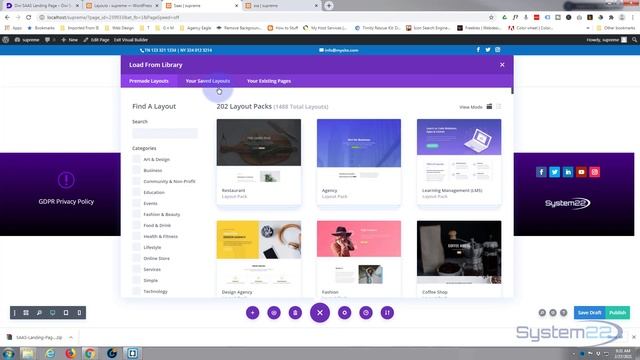640x360 pixels.
Task: Check the Events category
Action: 136,203
